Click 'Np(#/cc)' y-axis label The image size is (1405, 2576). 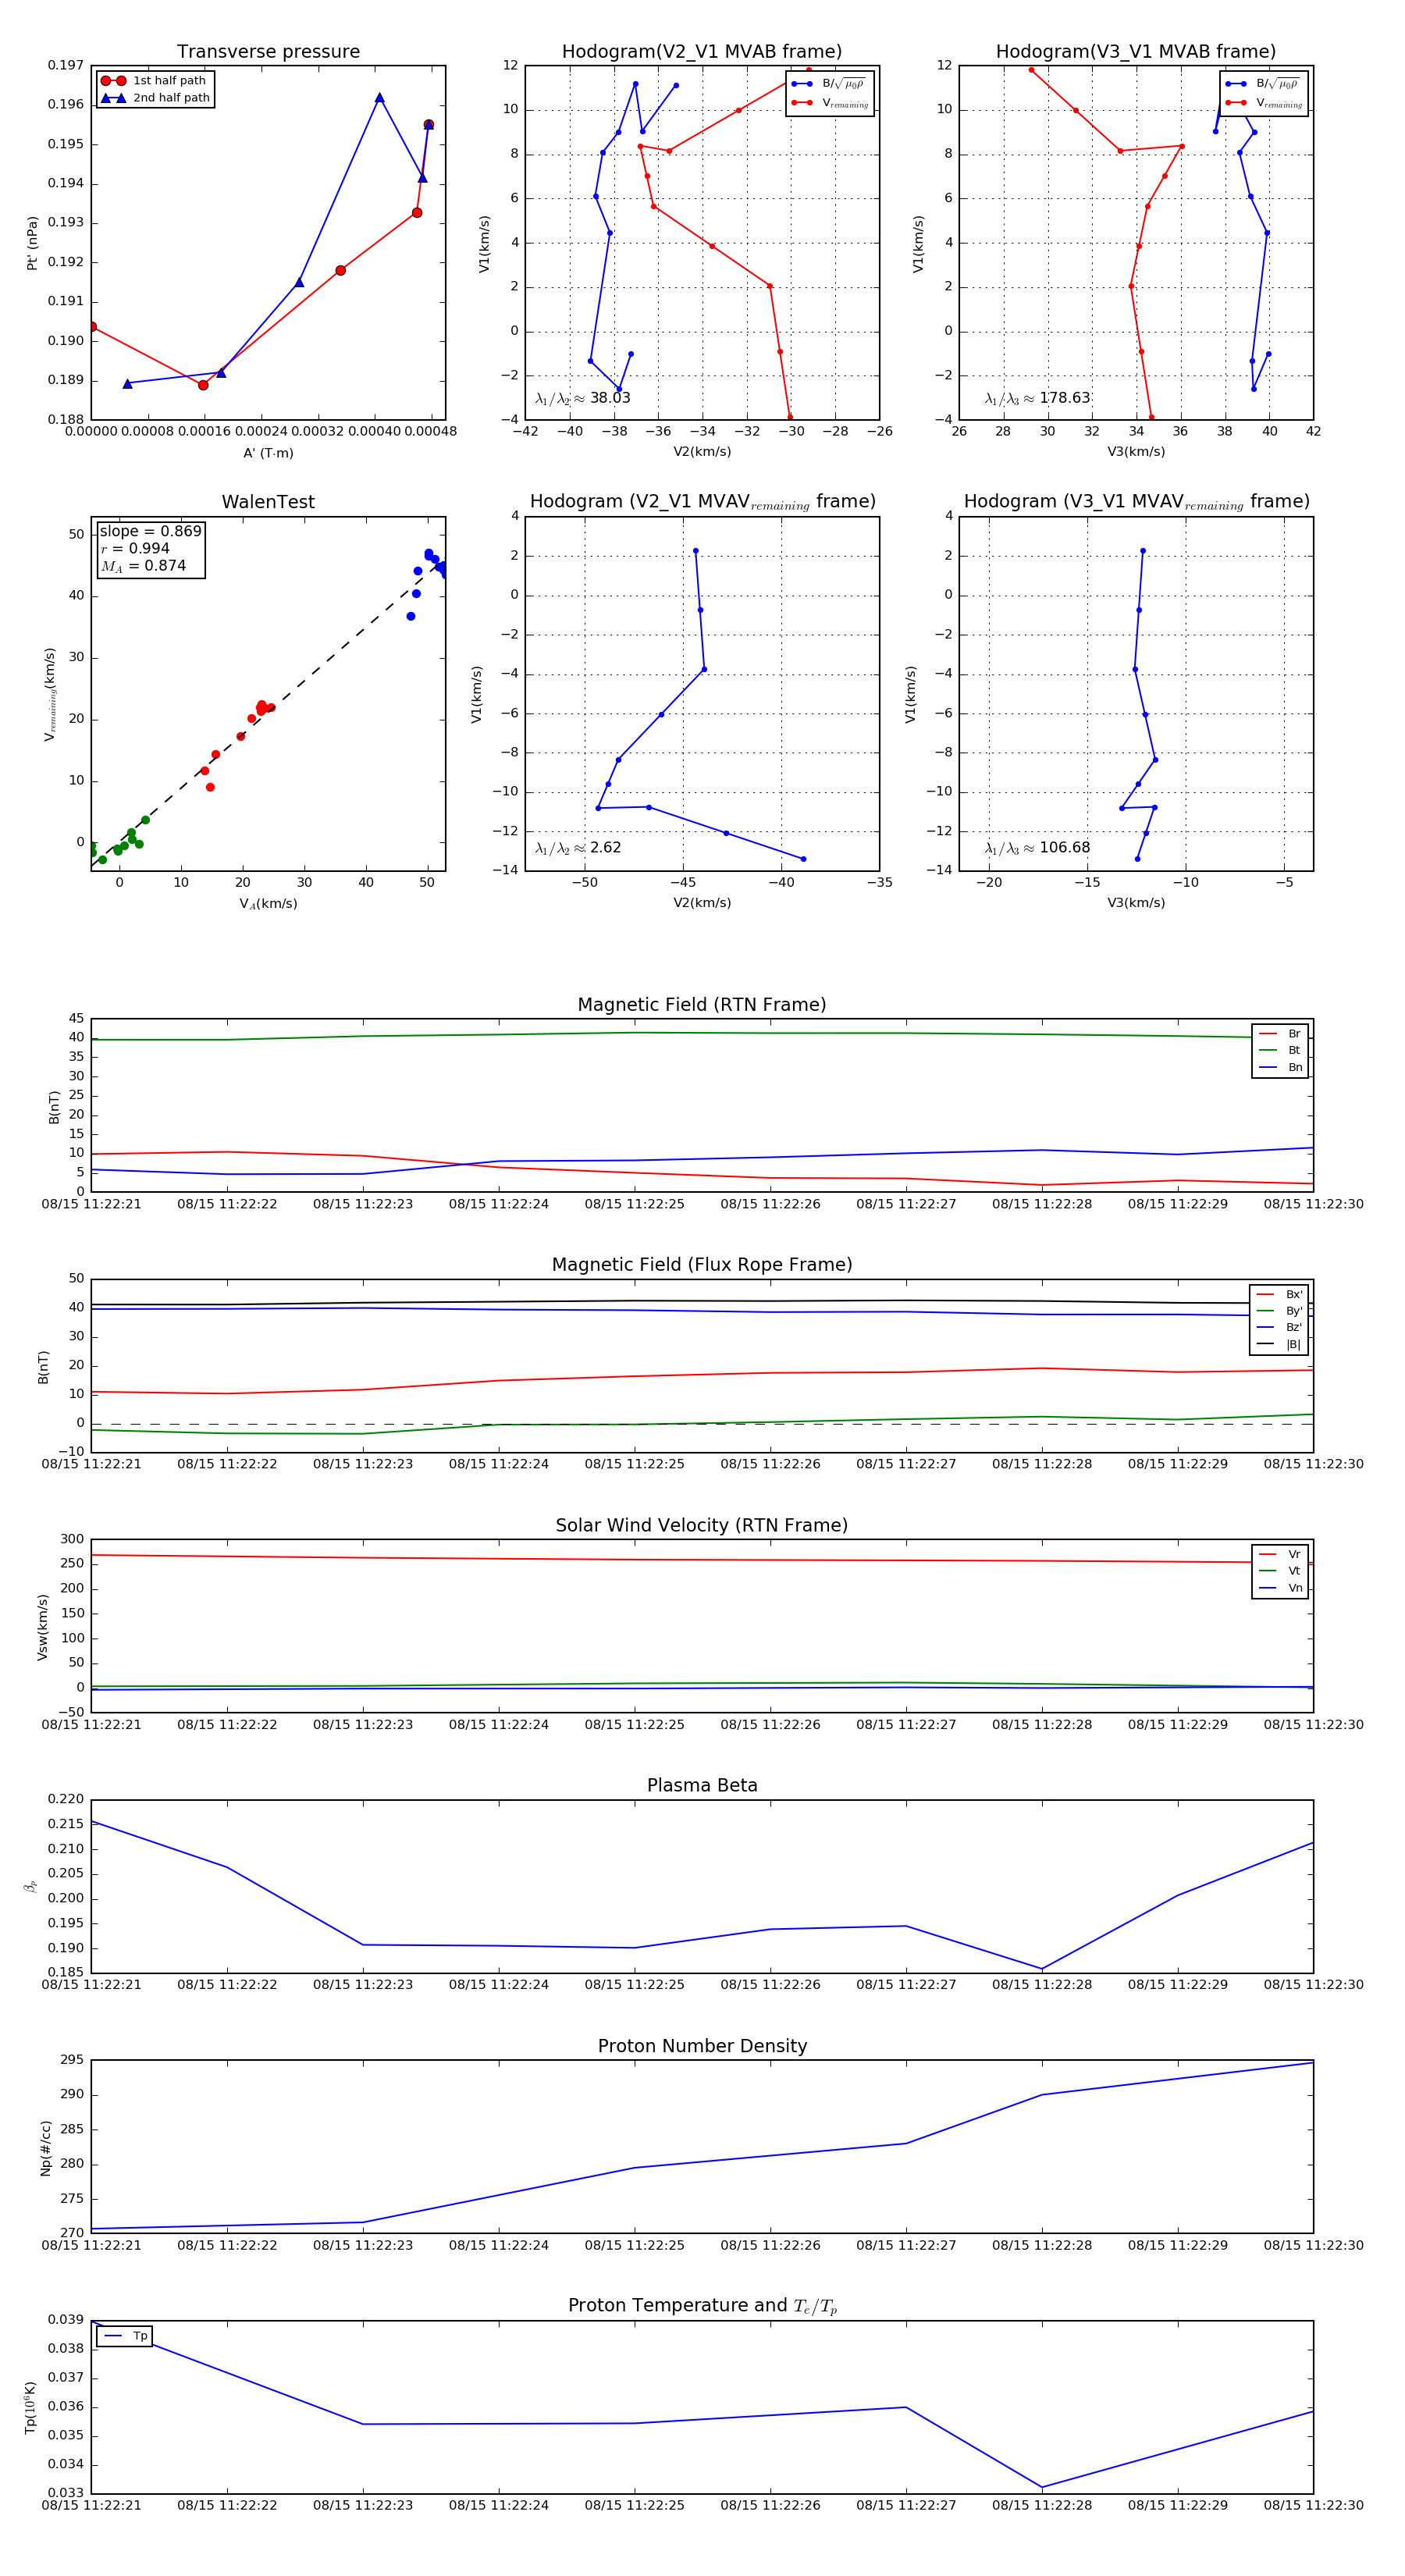(x=45, y=2147)
